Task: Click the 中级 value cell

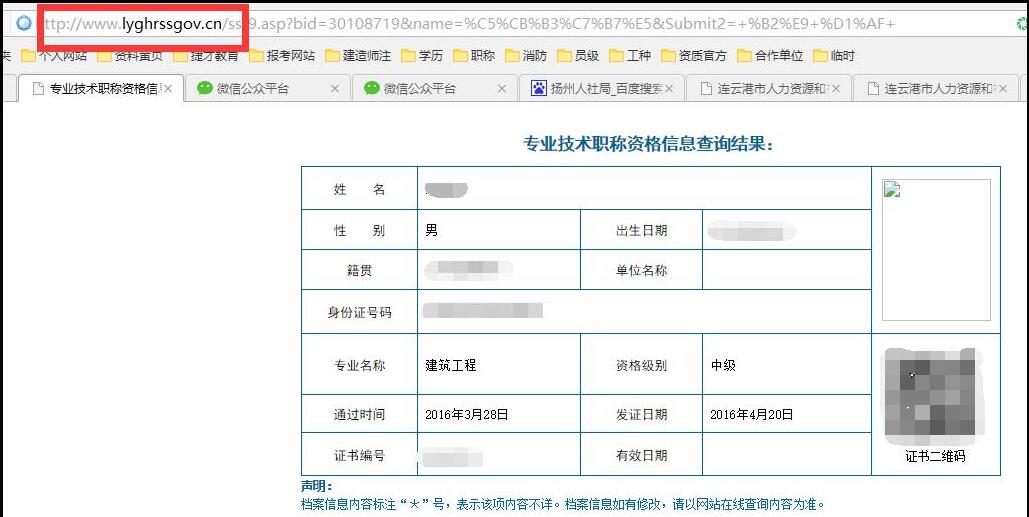Action: 787,365
